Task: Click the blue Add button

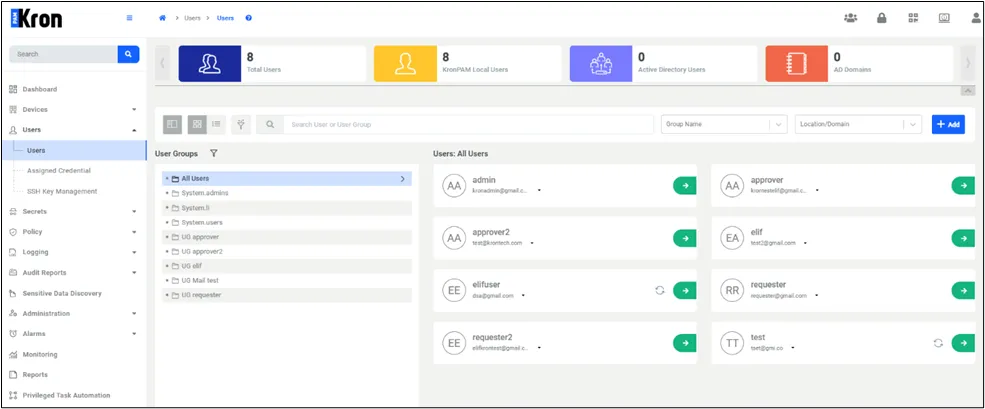Action: pos(948,124)
